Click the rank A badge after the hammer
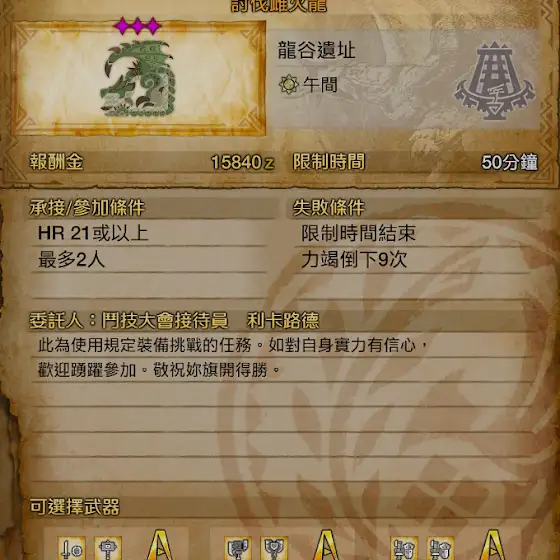The height and width of the screenshot is (560, 560). [160, 545]
